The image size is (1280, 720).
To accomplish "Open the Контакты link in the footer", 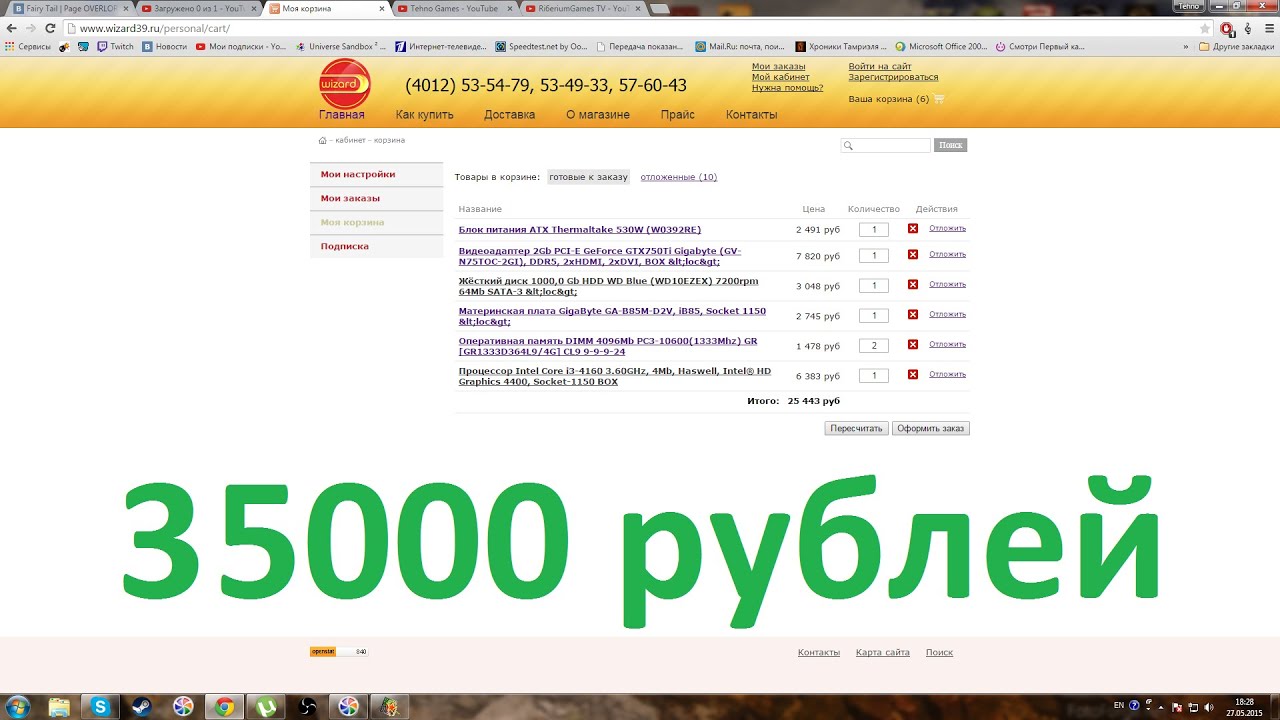I will (x=819, y=652).
